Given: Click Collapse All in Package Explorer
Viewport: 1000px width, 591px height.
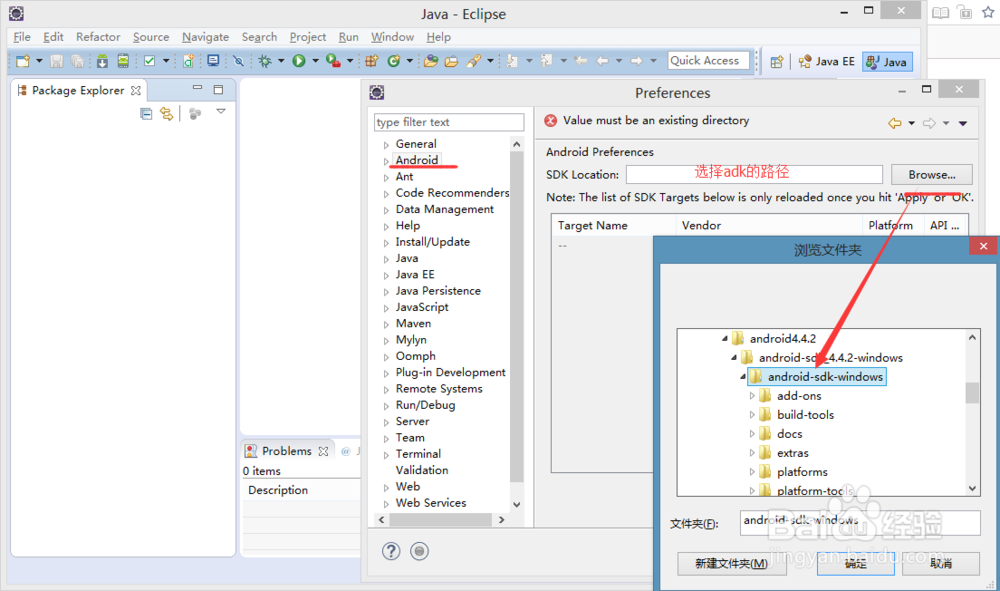Looking at the screenshot, I should click(146, 114).
